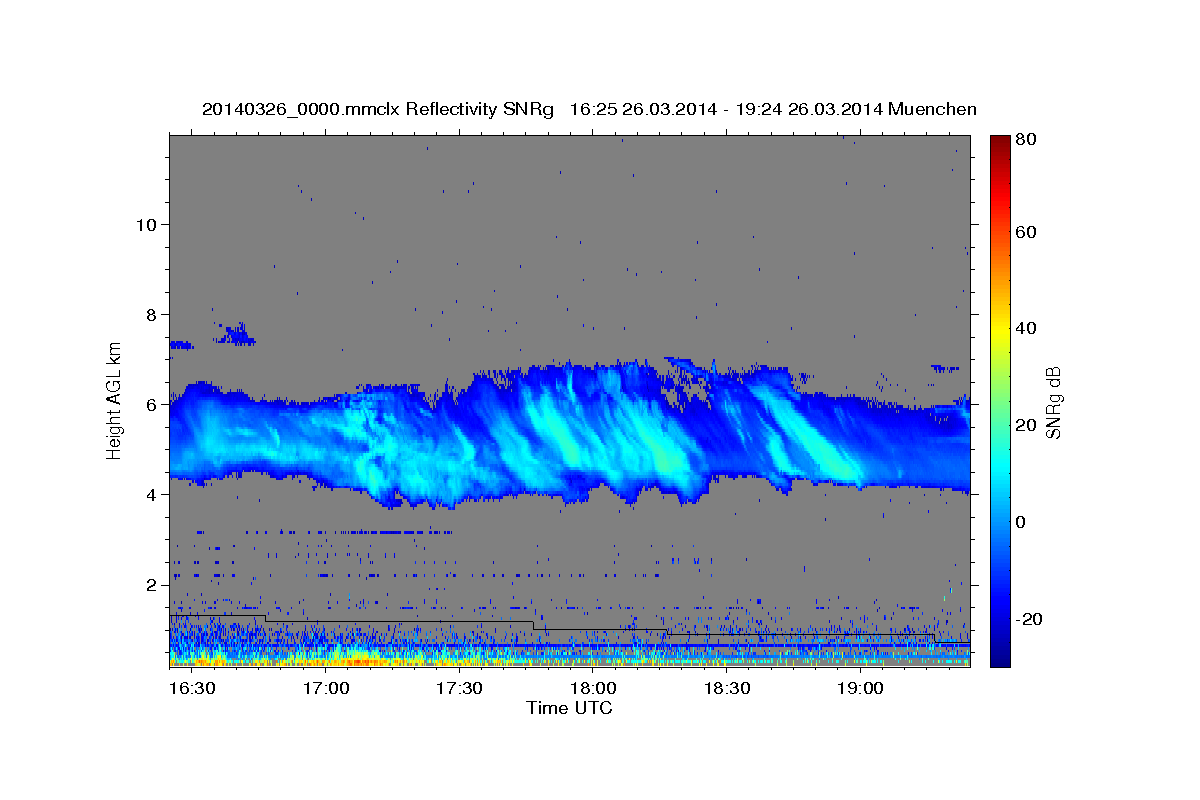
Task: Click the 'Height AGL km' axis label
Action: [115, 400]
